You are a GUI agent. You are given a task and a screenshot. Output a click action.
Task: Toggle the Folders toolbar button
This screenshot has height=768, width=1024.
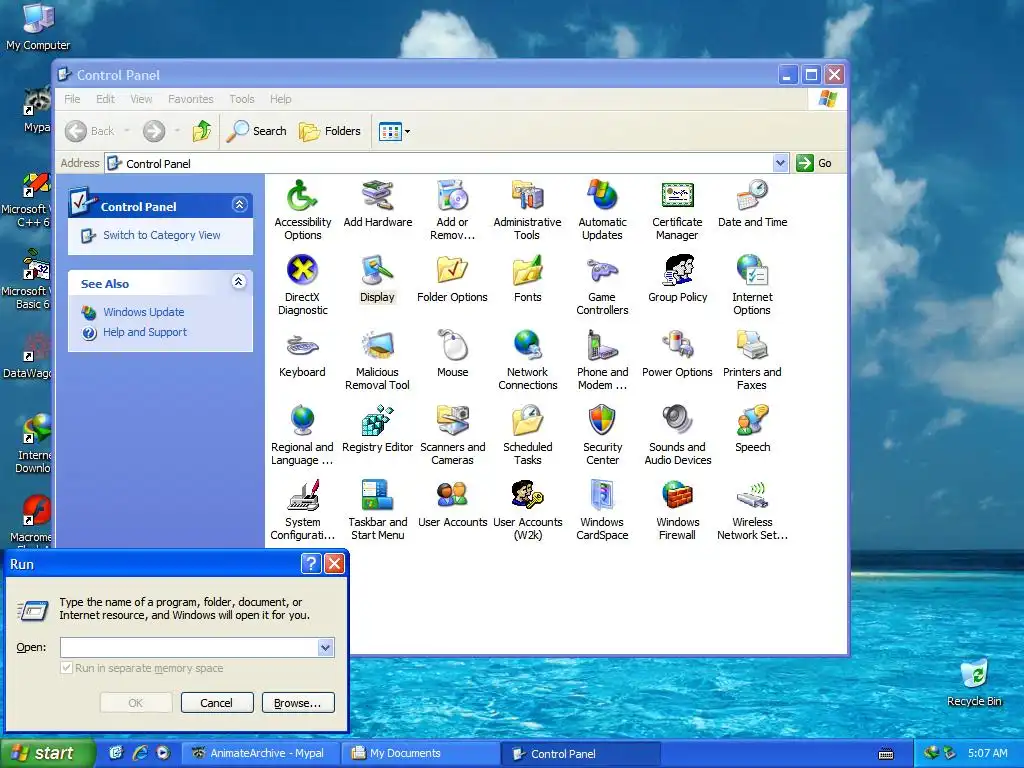point(330,131)
